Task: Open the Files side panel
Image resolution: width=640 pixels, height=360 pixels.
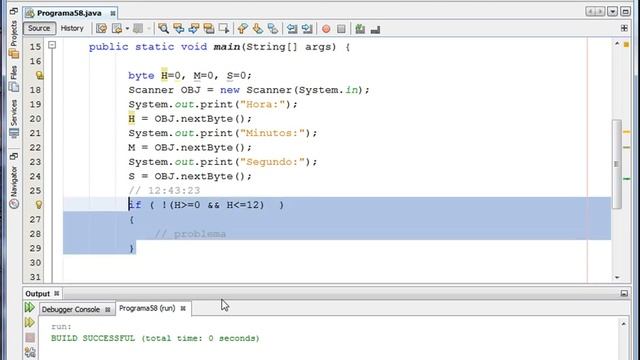Action: point(14,78)
